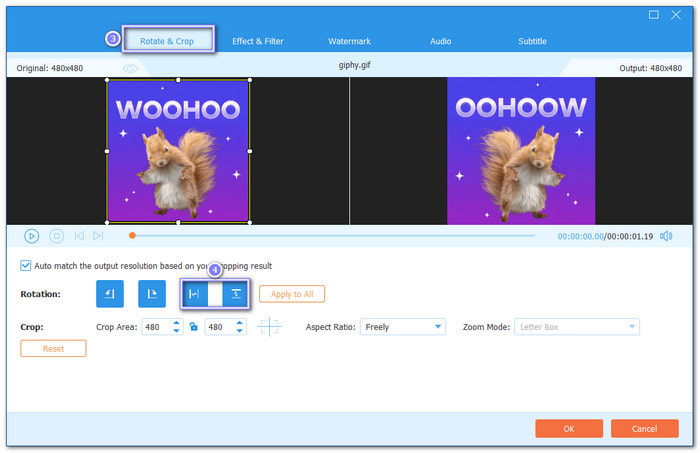
Task: Click the center crop crosshair icon
Action: [269, 327]
